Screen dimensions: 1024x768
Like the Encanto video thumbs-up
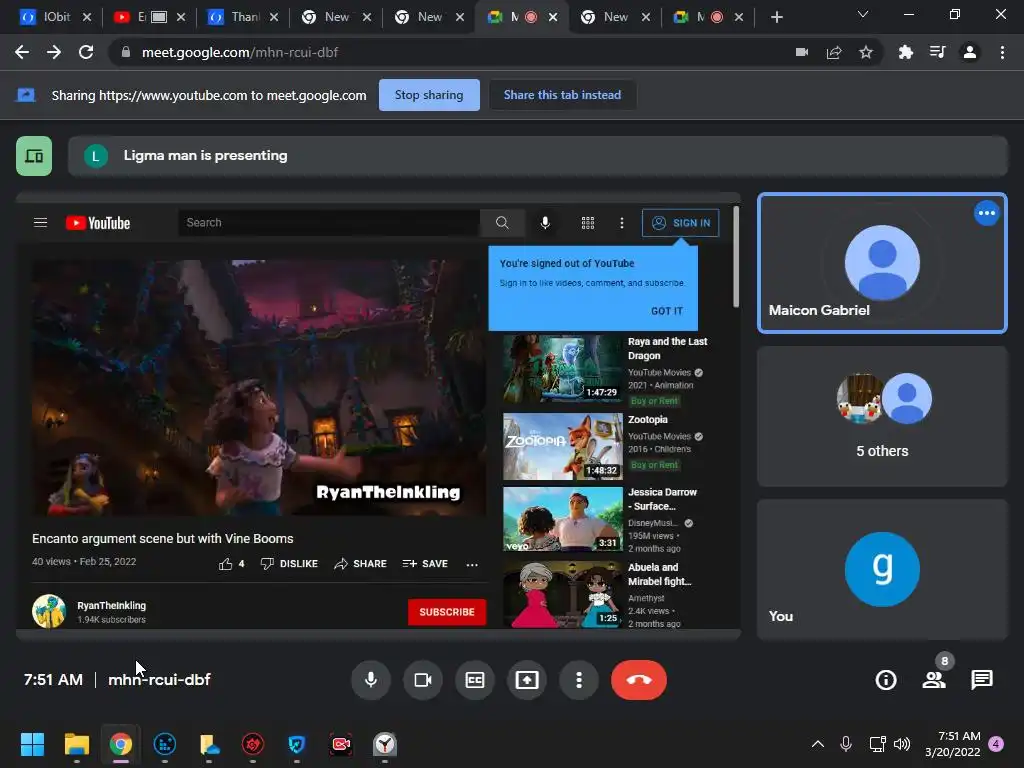tap(232, 564)
